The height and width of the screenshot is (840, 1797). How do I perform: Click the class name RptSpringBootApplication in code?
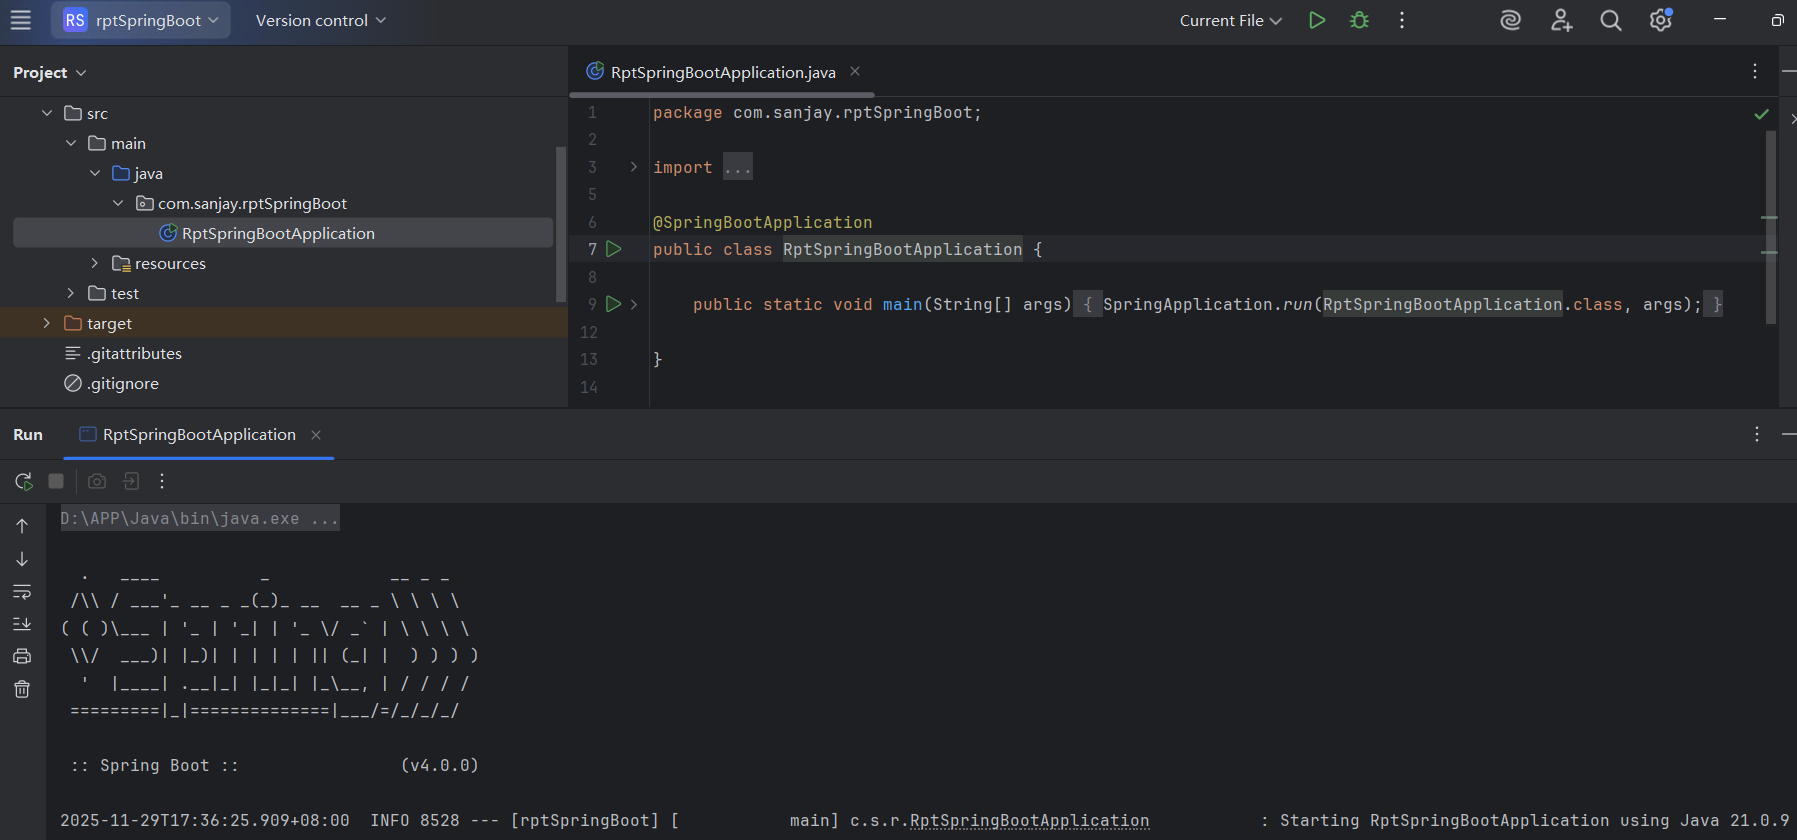click(902, 249)
